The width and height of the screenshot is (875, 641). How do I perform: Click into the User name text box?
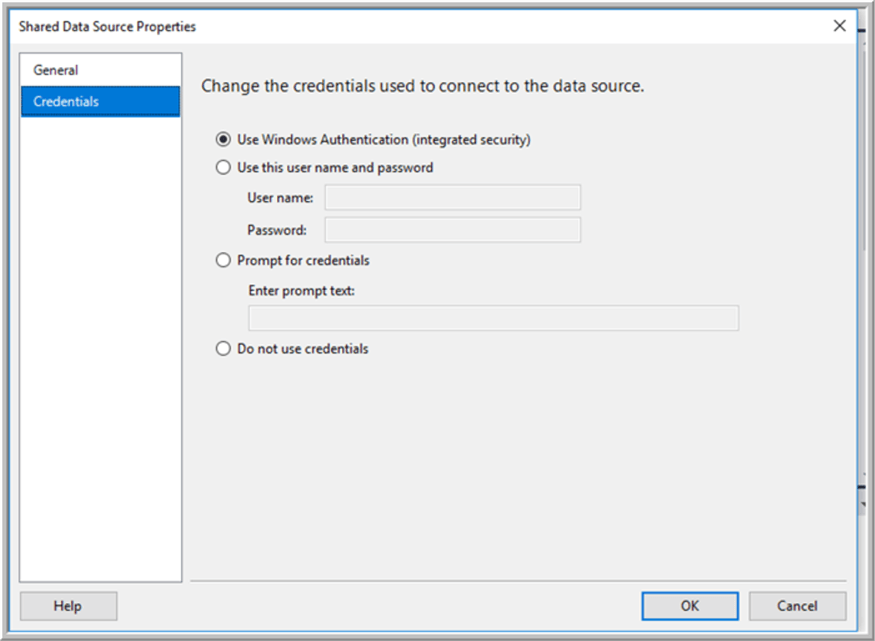[453, 197]
